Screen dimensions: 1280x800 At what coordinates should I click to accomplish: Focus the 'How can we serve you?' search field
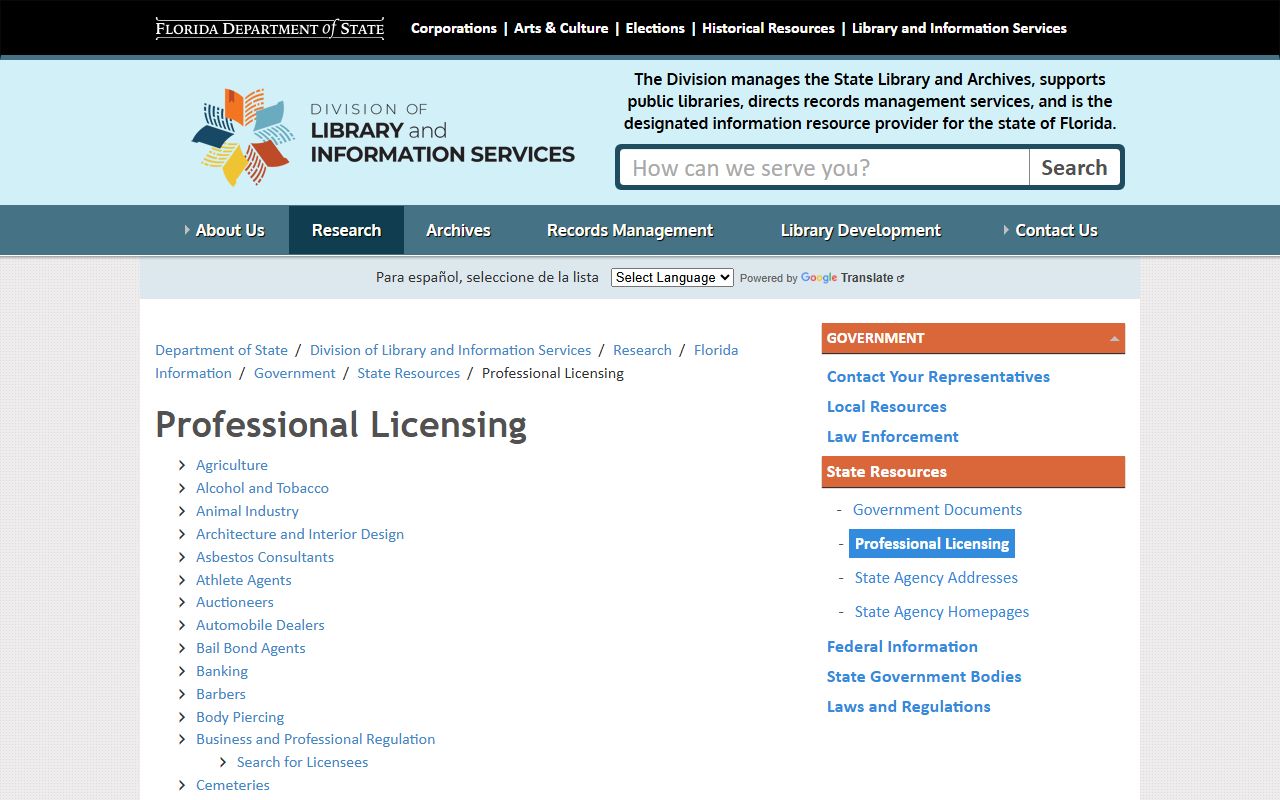tap(824, 167)
